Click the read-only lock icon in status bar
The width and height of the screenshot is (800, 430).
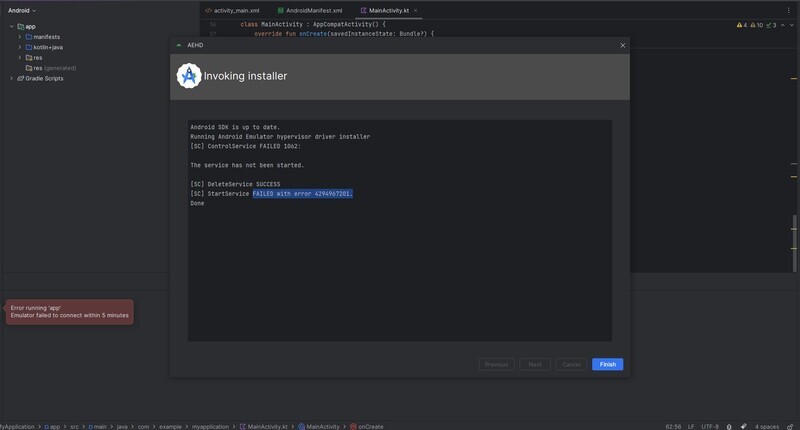790,426
